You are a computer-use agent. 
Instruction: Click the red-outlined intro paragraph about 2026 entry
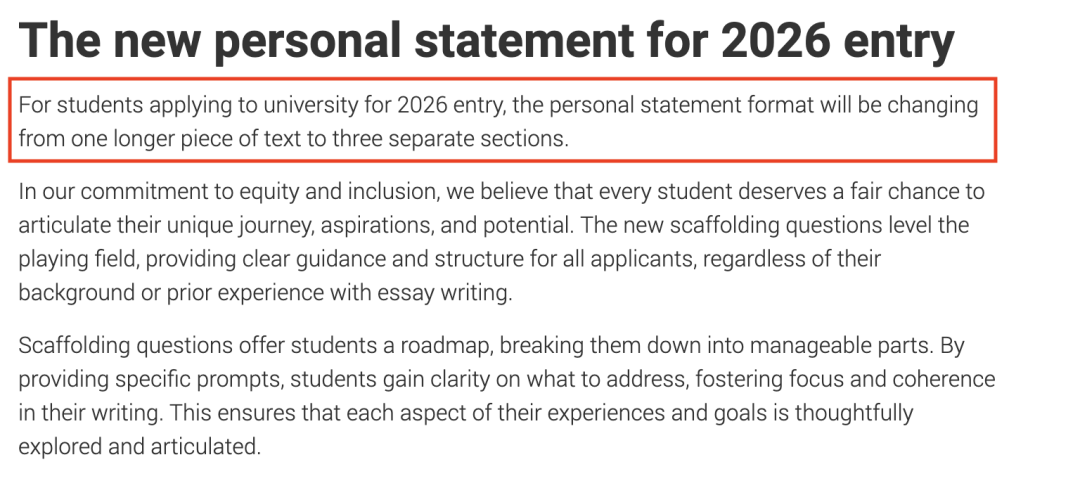coord(502,121)
